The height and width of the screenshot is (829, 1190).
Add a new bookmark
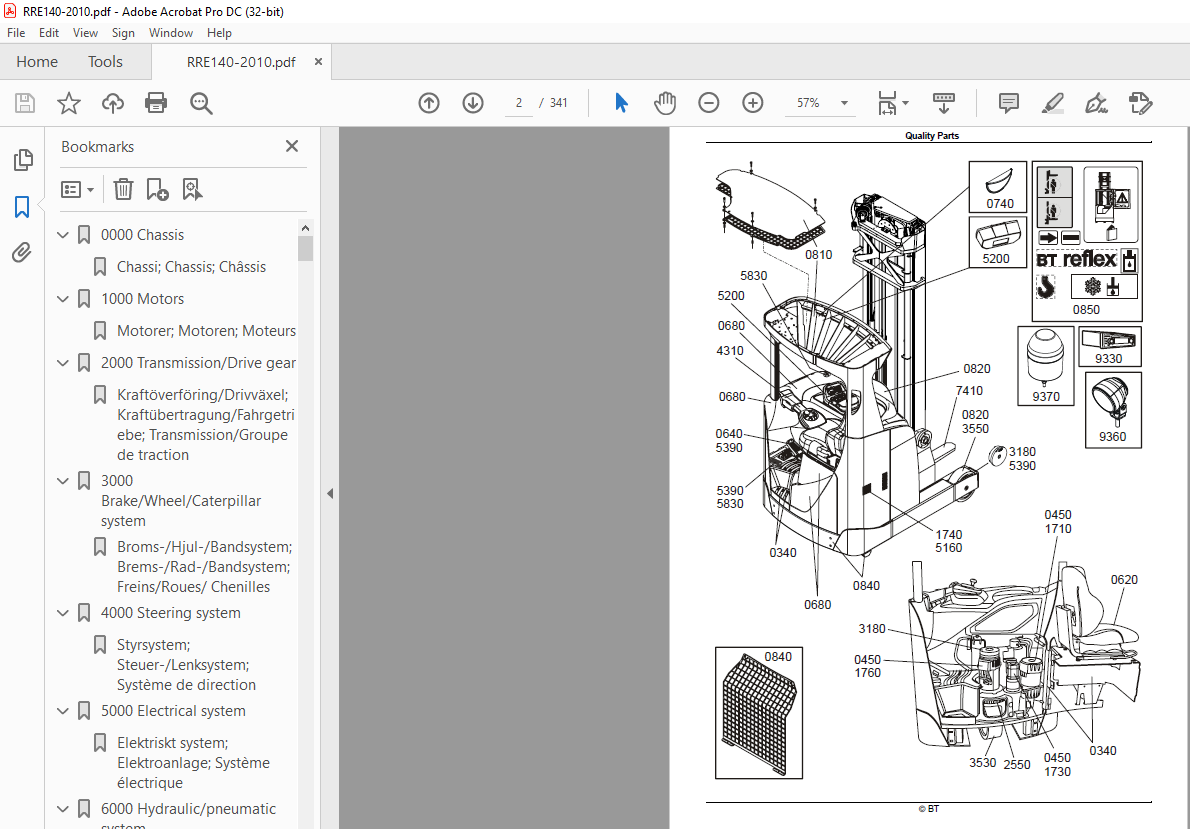pos(157,189)
